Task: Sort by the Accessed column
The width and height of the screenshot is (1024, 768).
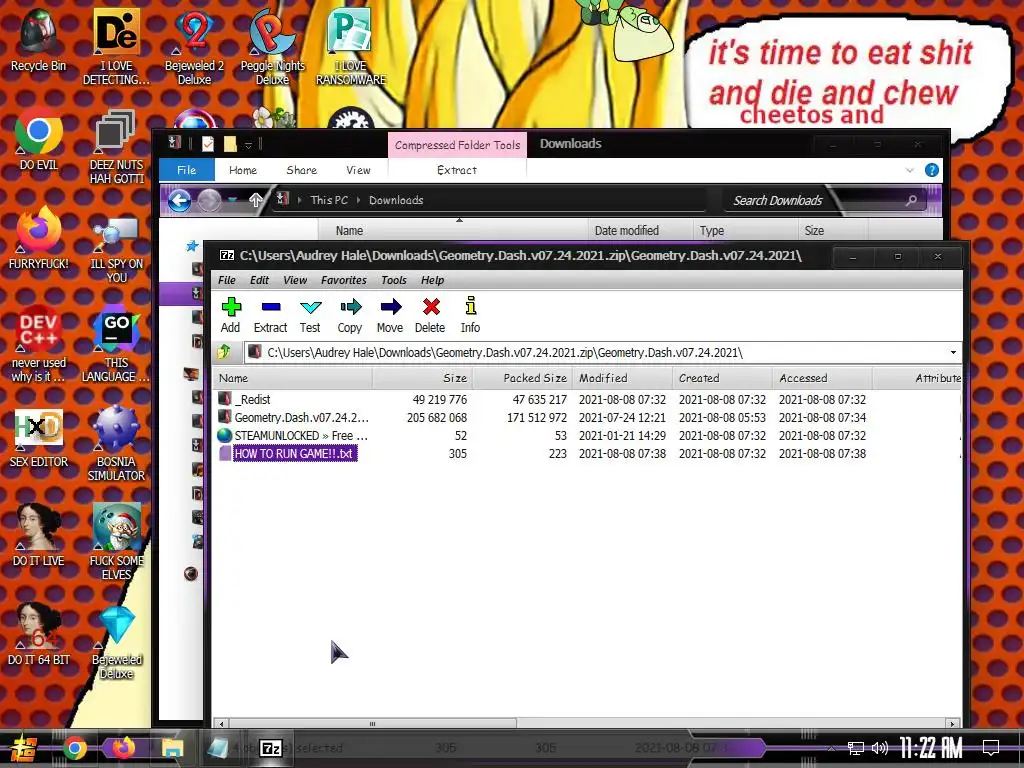Action: point(822,378)
